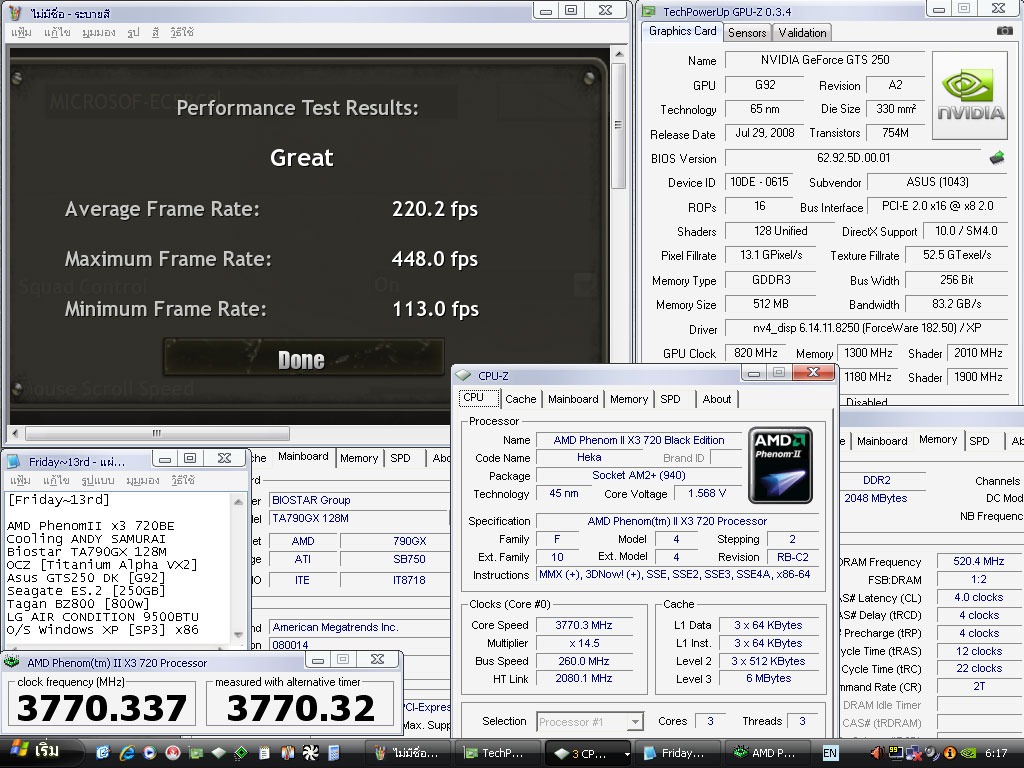Open the แฟ้ม menu in Paint

(x=22, y=32)
